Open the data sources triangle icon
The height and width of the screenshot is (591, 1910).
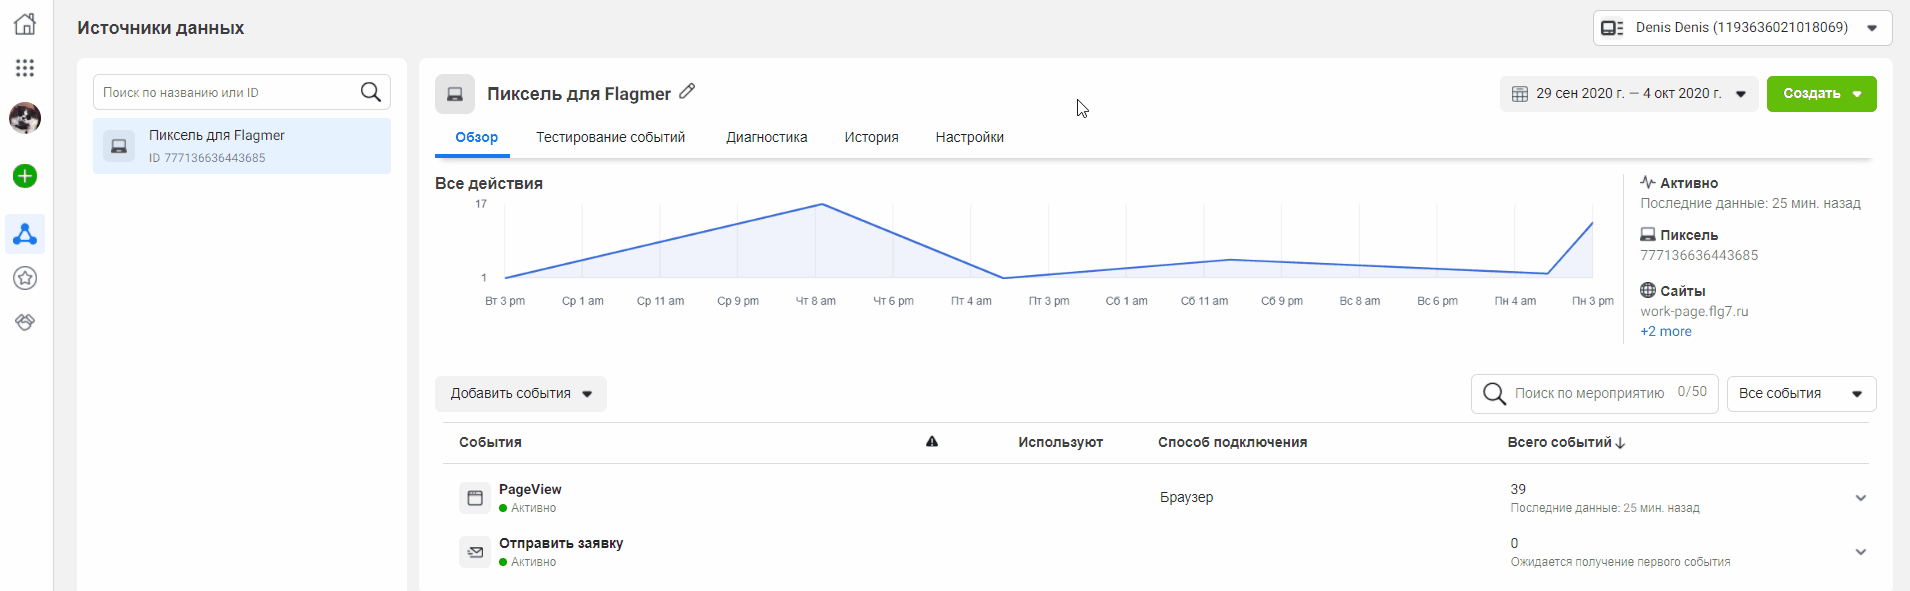pos(25,234)
